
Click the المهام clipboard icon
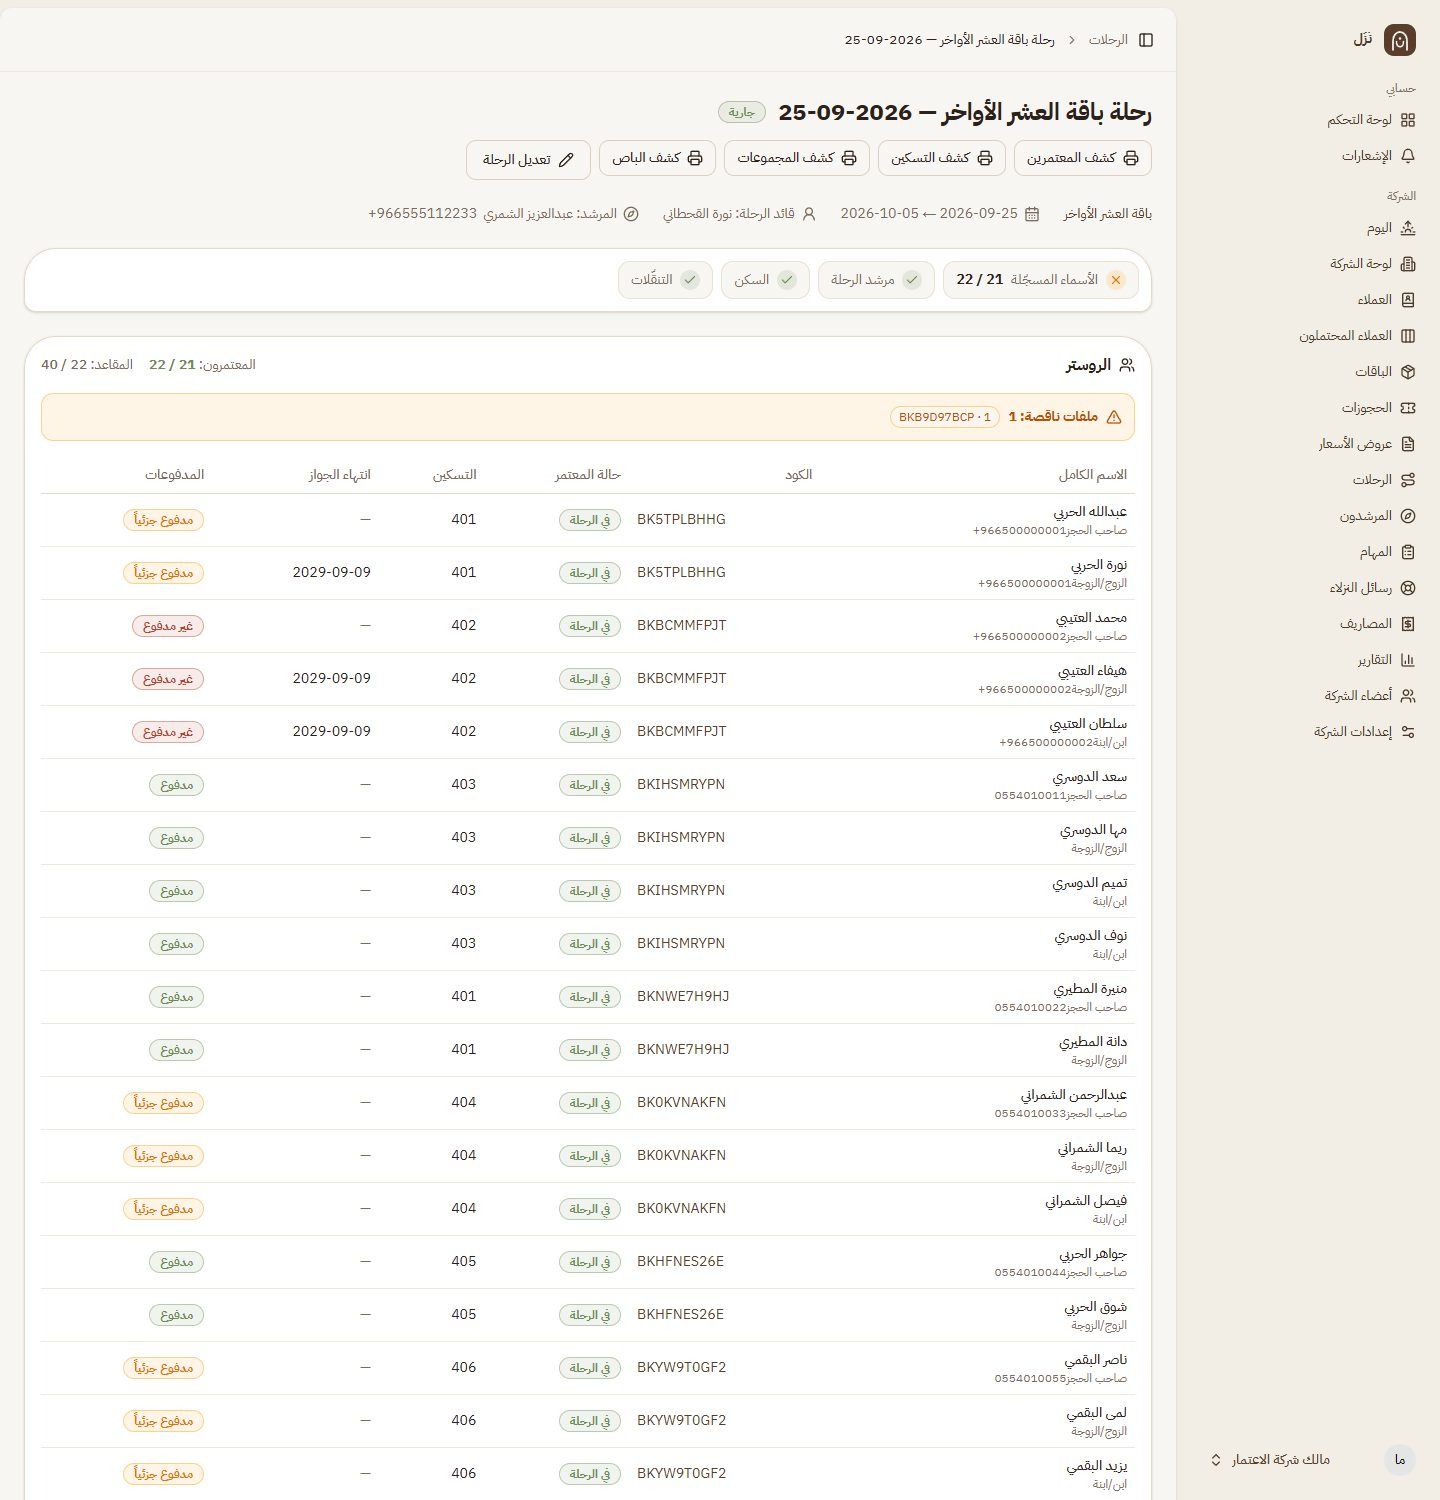pyautogui.click(x=1408, y=552)
